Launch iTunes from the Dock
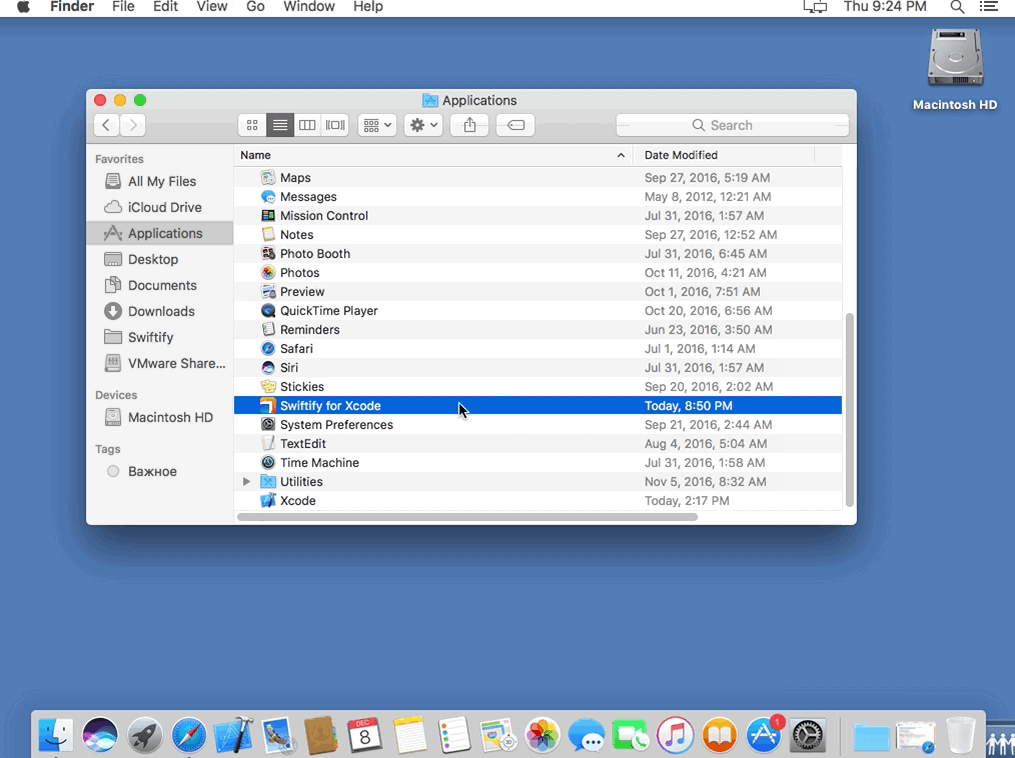Screen dimensions: 1015x758 point(675,735)
